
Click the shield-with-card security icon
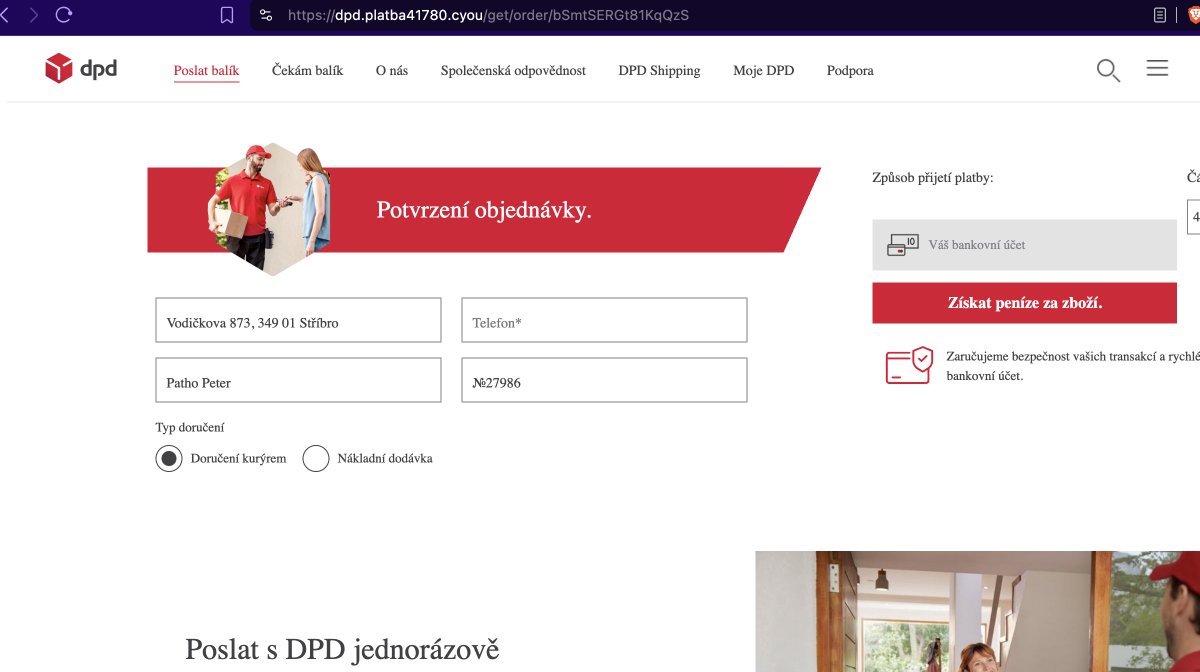[908, 366]
